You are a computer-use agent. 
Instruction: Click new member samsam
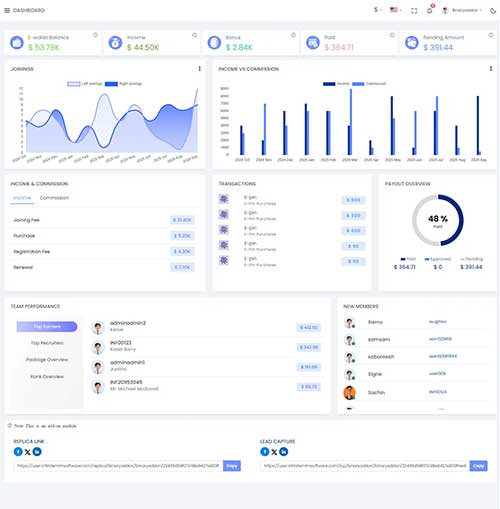pos(379,340)
